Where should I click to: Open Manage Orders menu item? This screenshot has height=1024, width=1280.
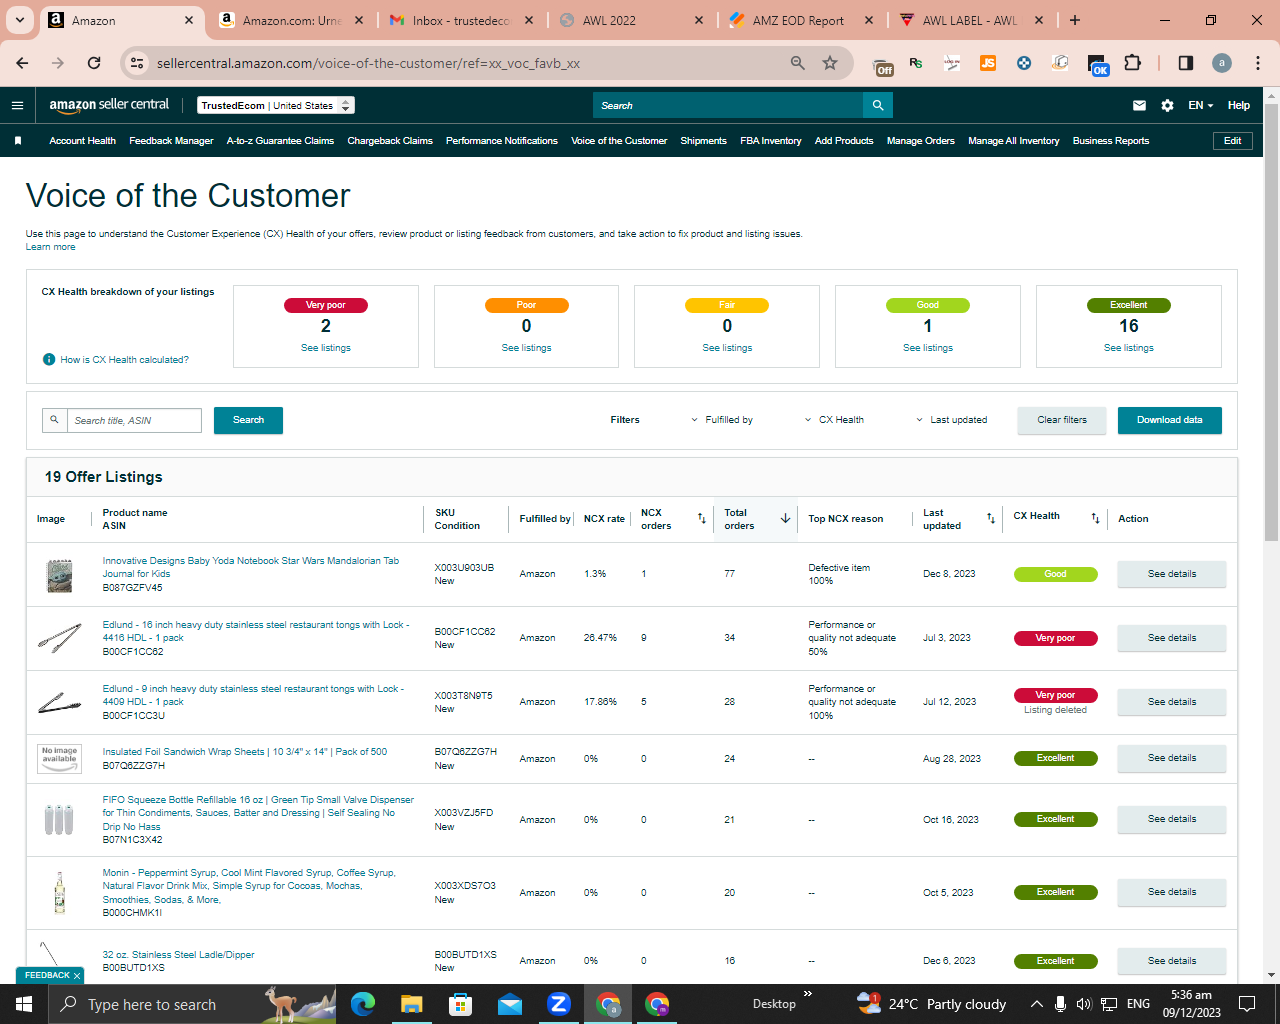click(x=921, y=141)
